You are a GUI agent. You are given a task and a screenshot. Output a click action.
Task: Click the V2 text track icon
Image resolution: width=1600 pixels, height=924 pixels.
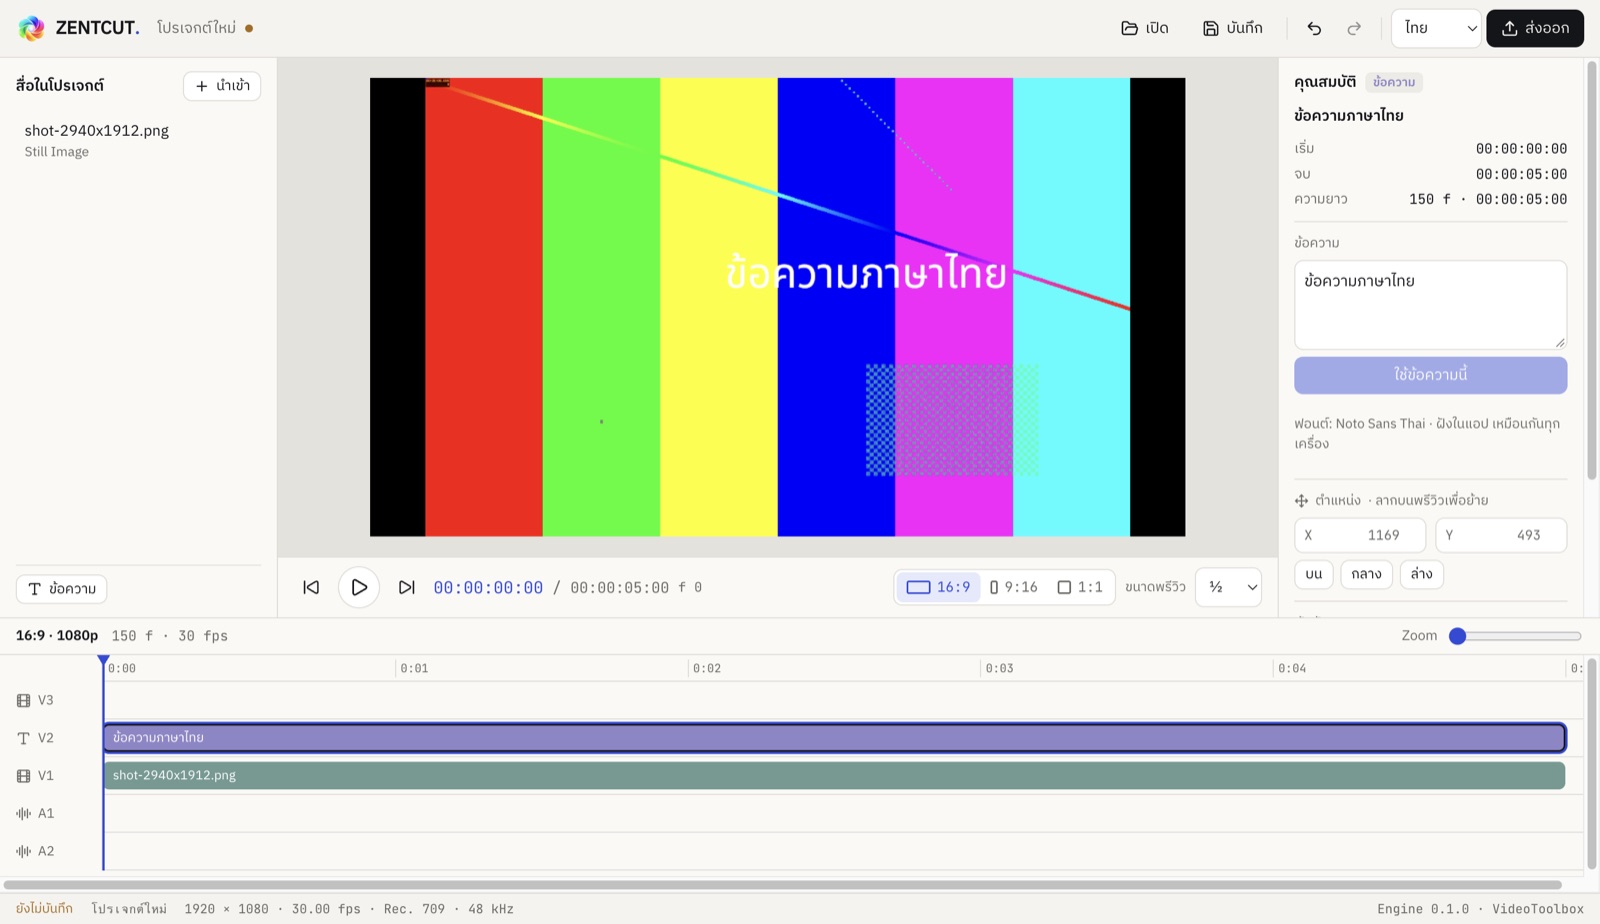(24, 738)
